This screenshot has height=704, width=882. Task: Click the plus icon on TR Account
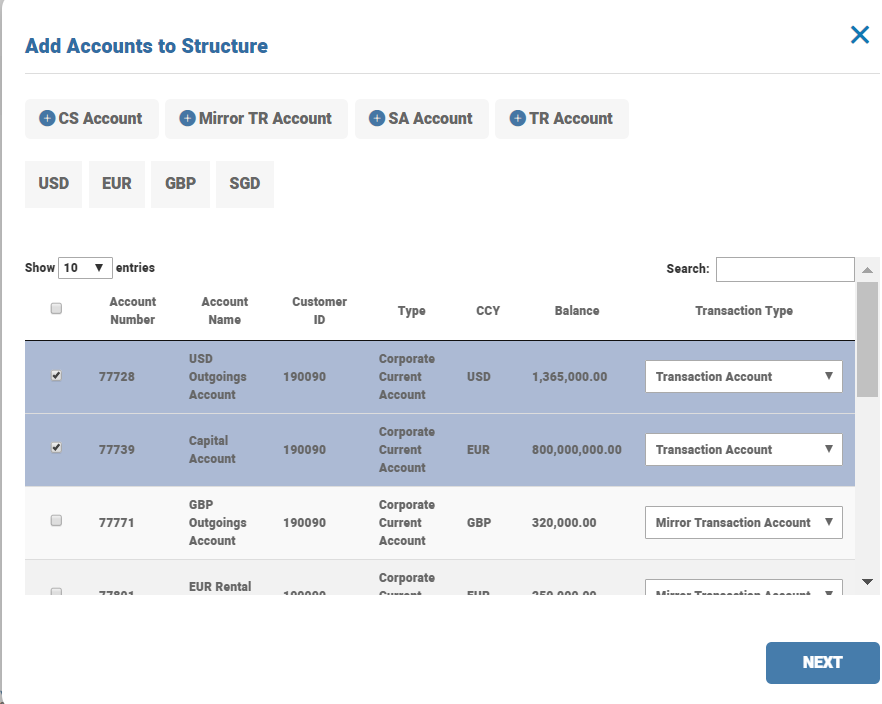point(517,118)
